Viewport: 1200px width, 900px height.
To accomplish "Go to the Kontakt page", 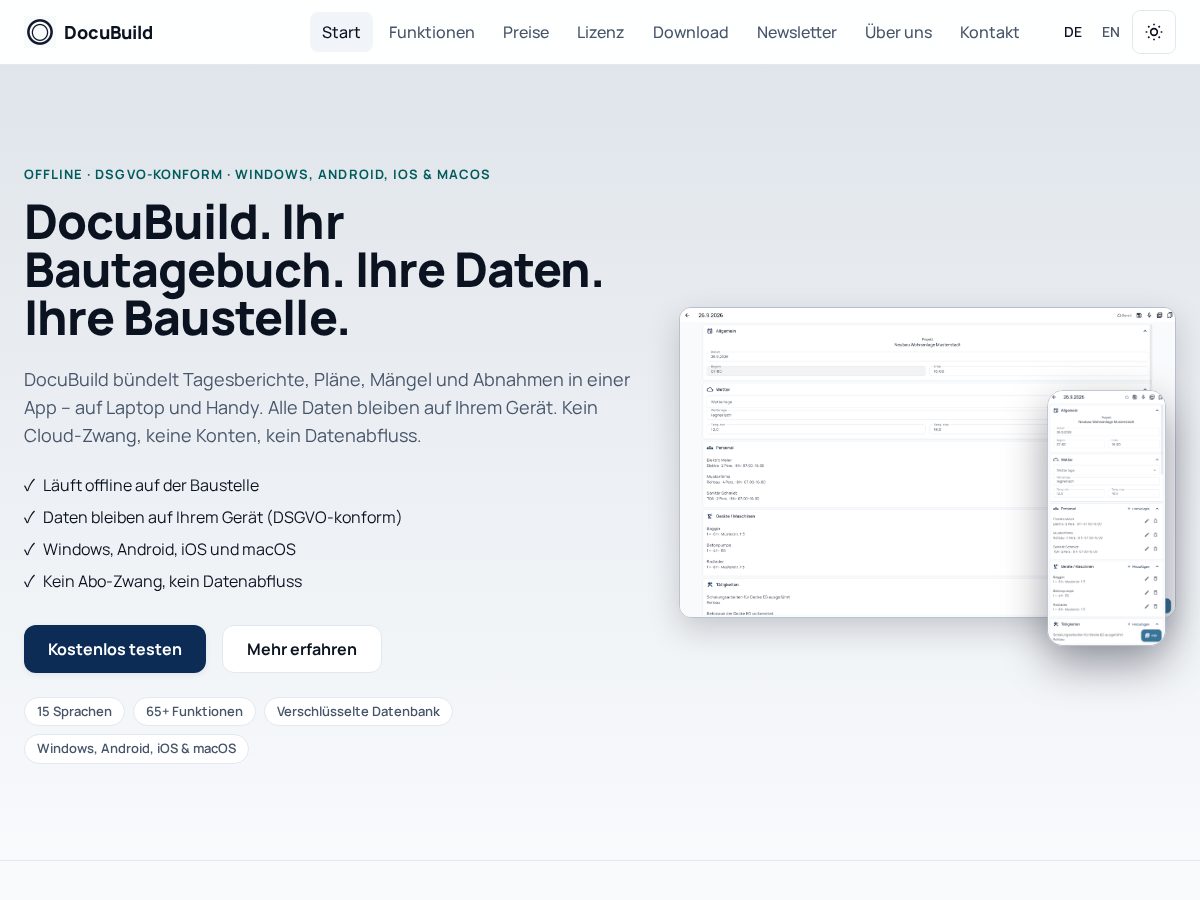I will point(990,32).
